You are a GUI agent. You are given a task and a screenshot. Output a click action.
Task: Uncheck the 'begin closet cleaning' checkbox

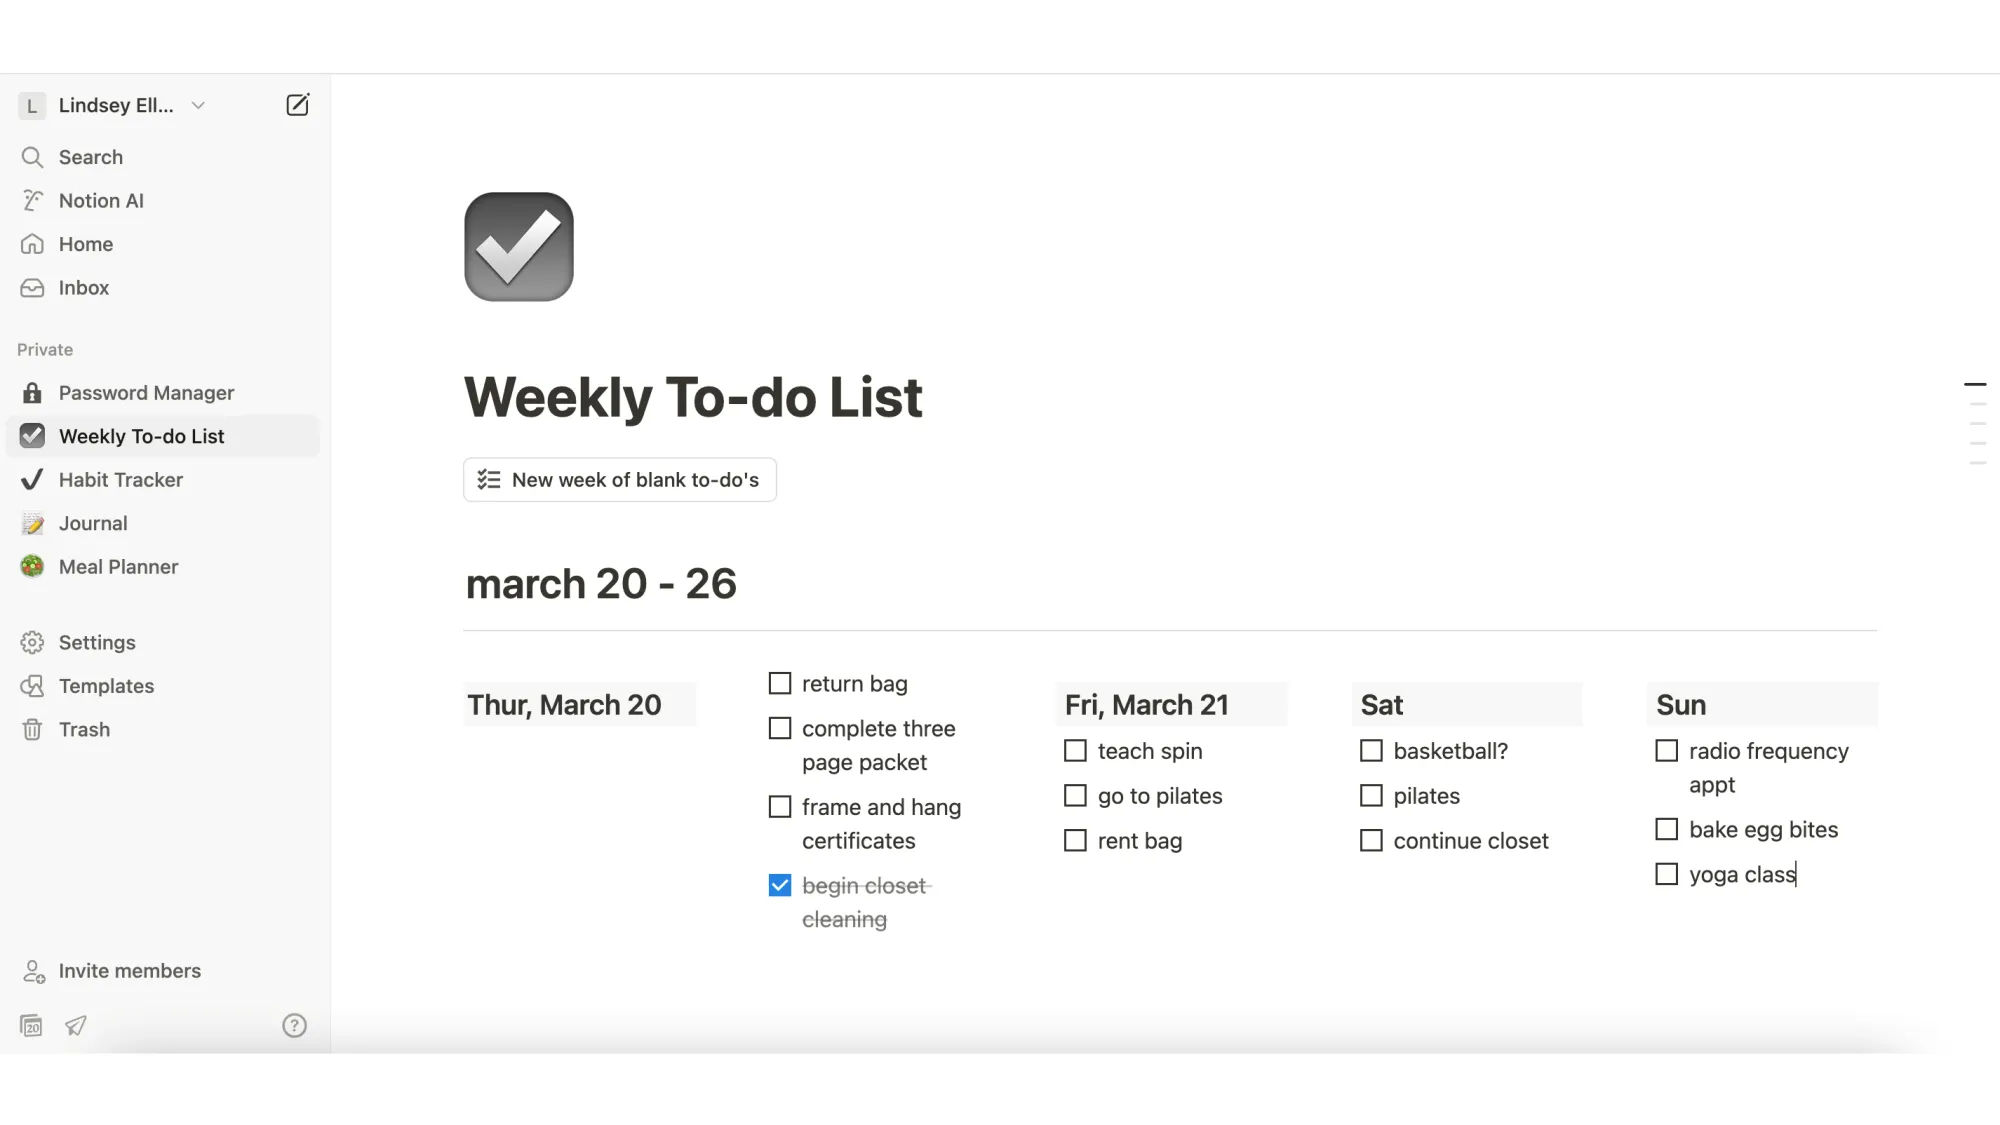pos(780,885)
